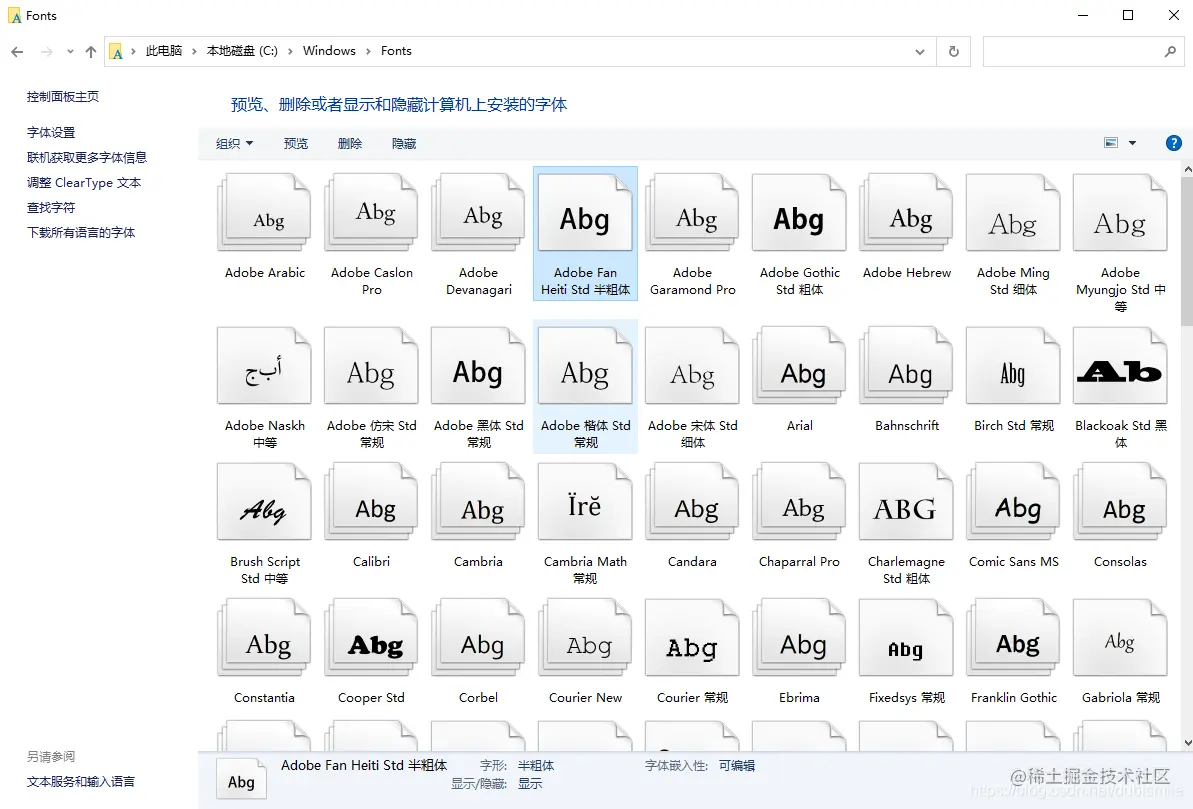Click the change view icon button
1193x809 pixels.
point(1111,143)
